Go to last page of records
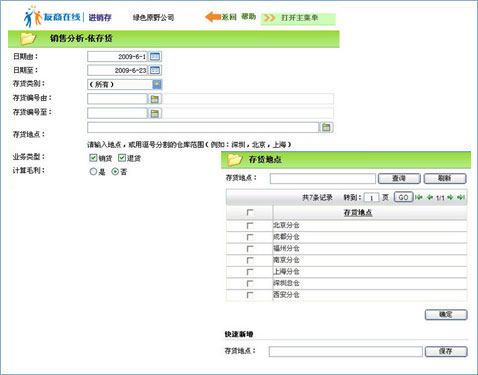478x375 pixels. [461, 197]
